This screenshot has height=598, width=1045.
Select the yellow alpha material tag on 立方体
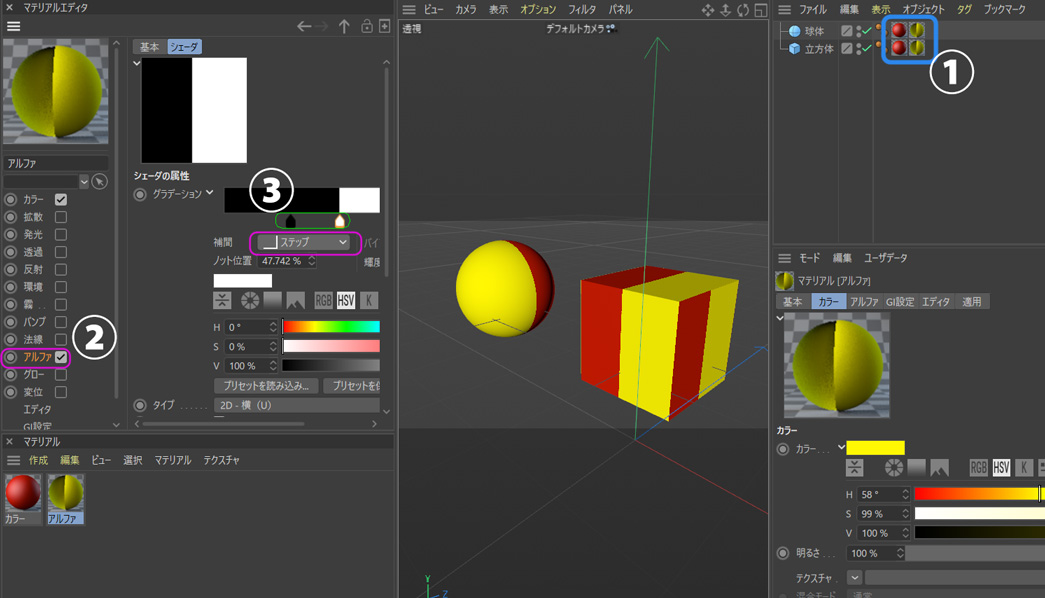tap(916, 48)
